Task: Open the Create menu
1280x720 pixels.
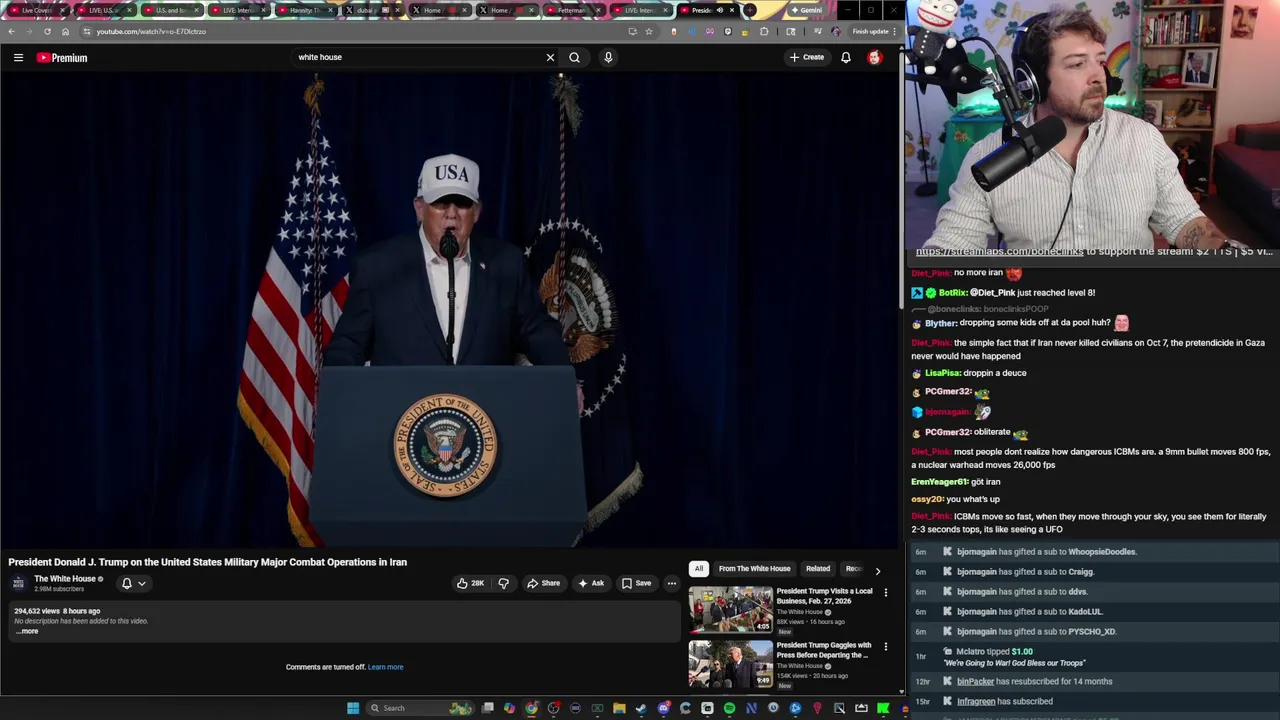Action: click(x=807, y=57)
